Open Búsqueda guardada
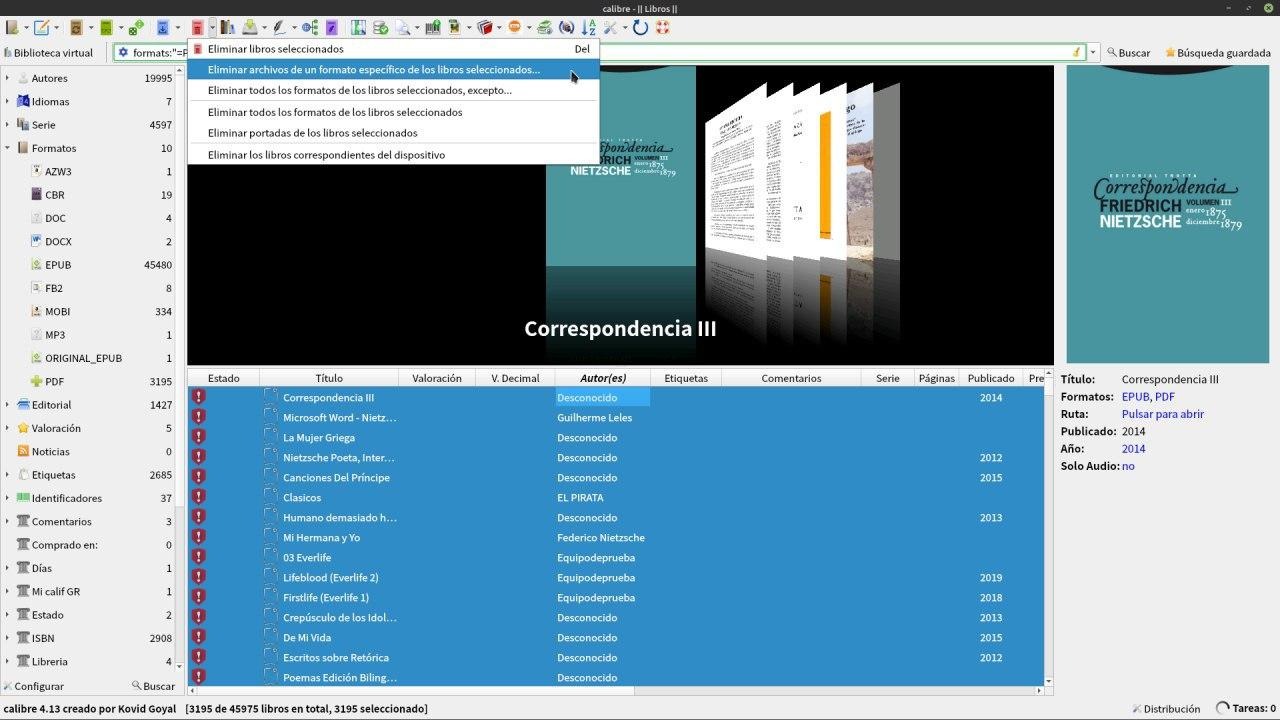The height and width of the screenshot is (720, 1280). pos(1217,53)
